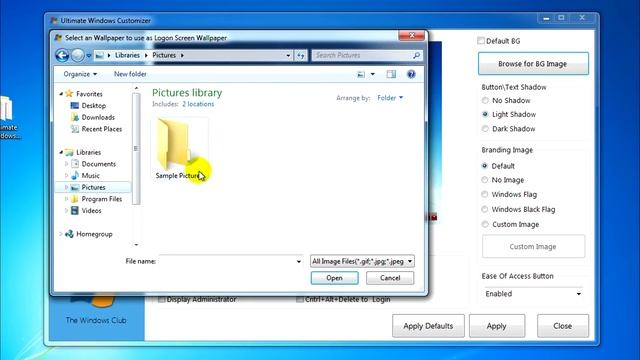Select Dark Shadow radio option

(x=485, y=129)
